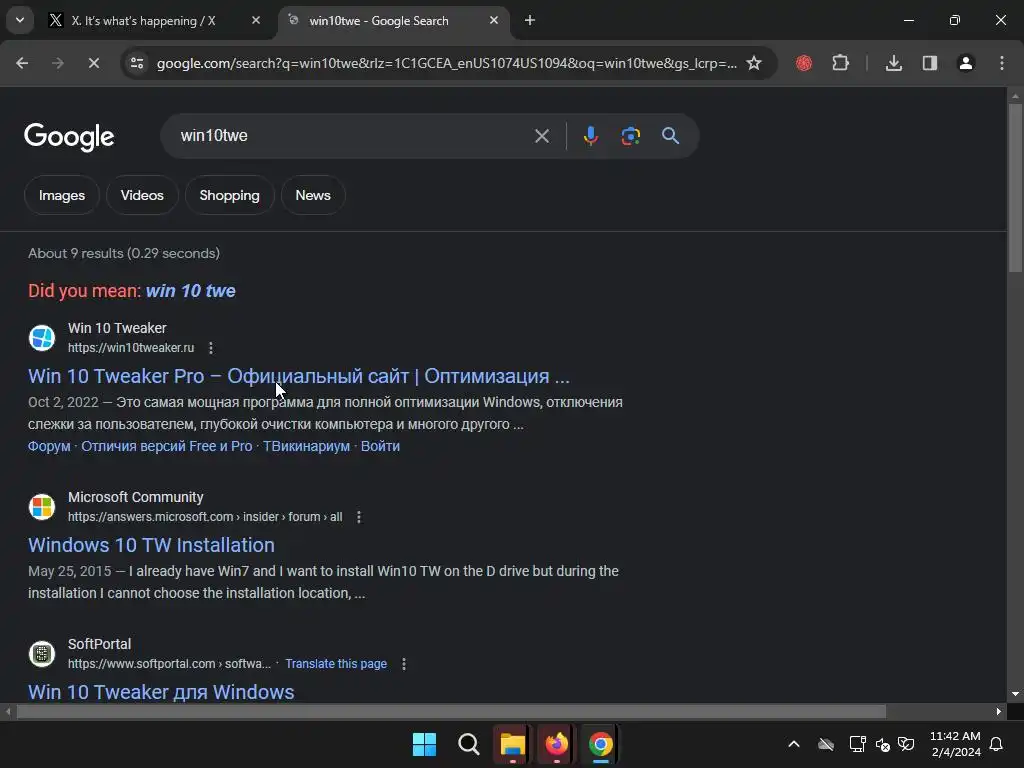Go forward in browser history
Viewport: 1024px width, 768px height.
click(58, 63)
